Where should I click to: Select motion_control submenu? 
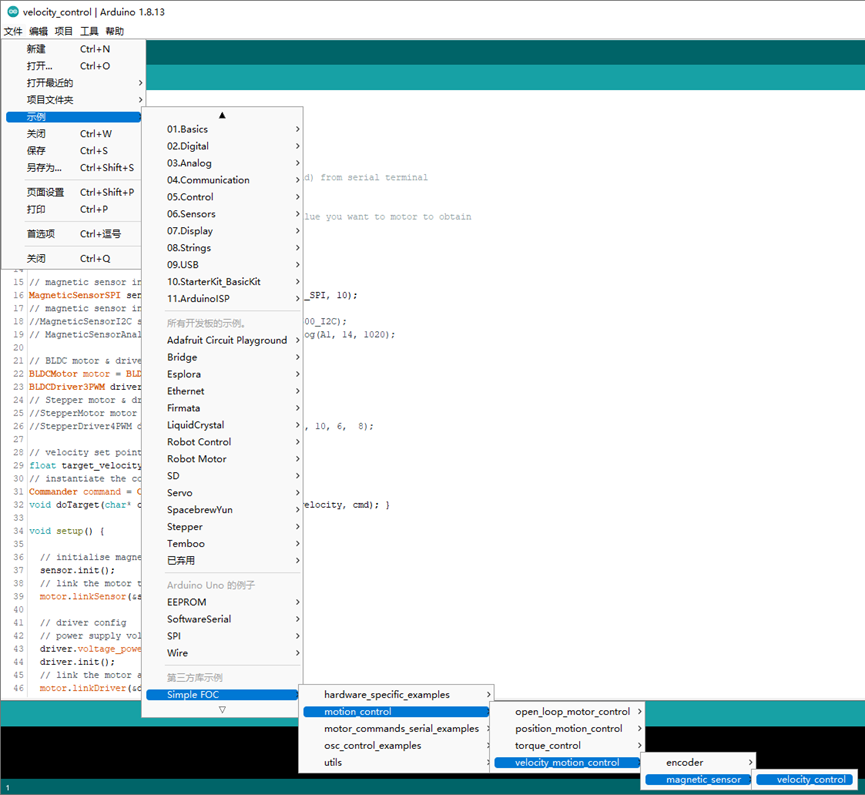[396, 712]
